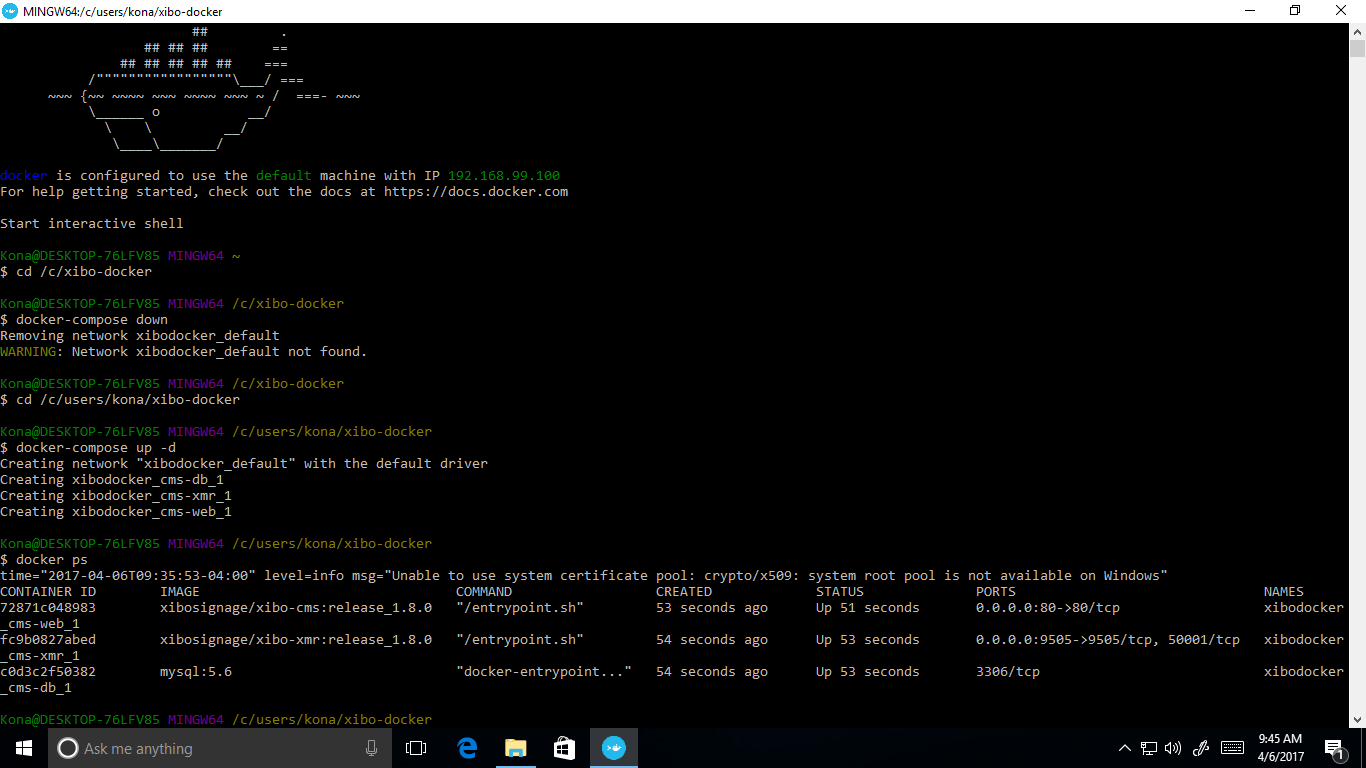The height and width of the screenshot is (768, 1366).
Task: Open the Windows Store taskbar icon
Action: 564,748
